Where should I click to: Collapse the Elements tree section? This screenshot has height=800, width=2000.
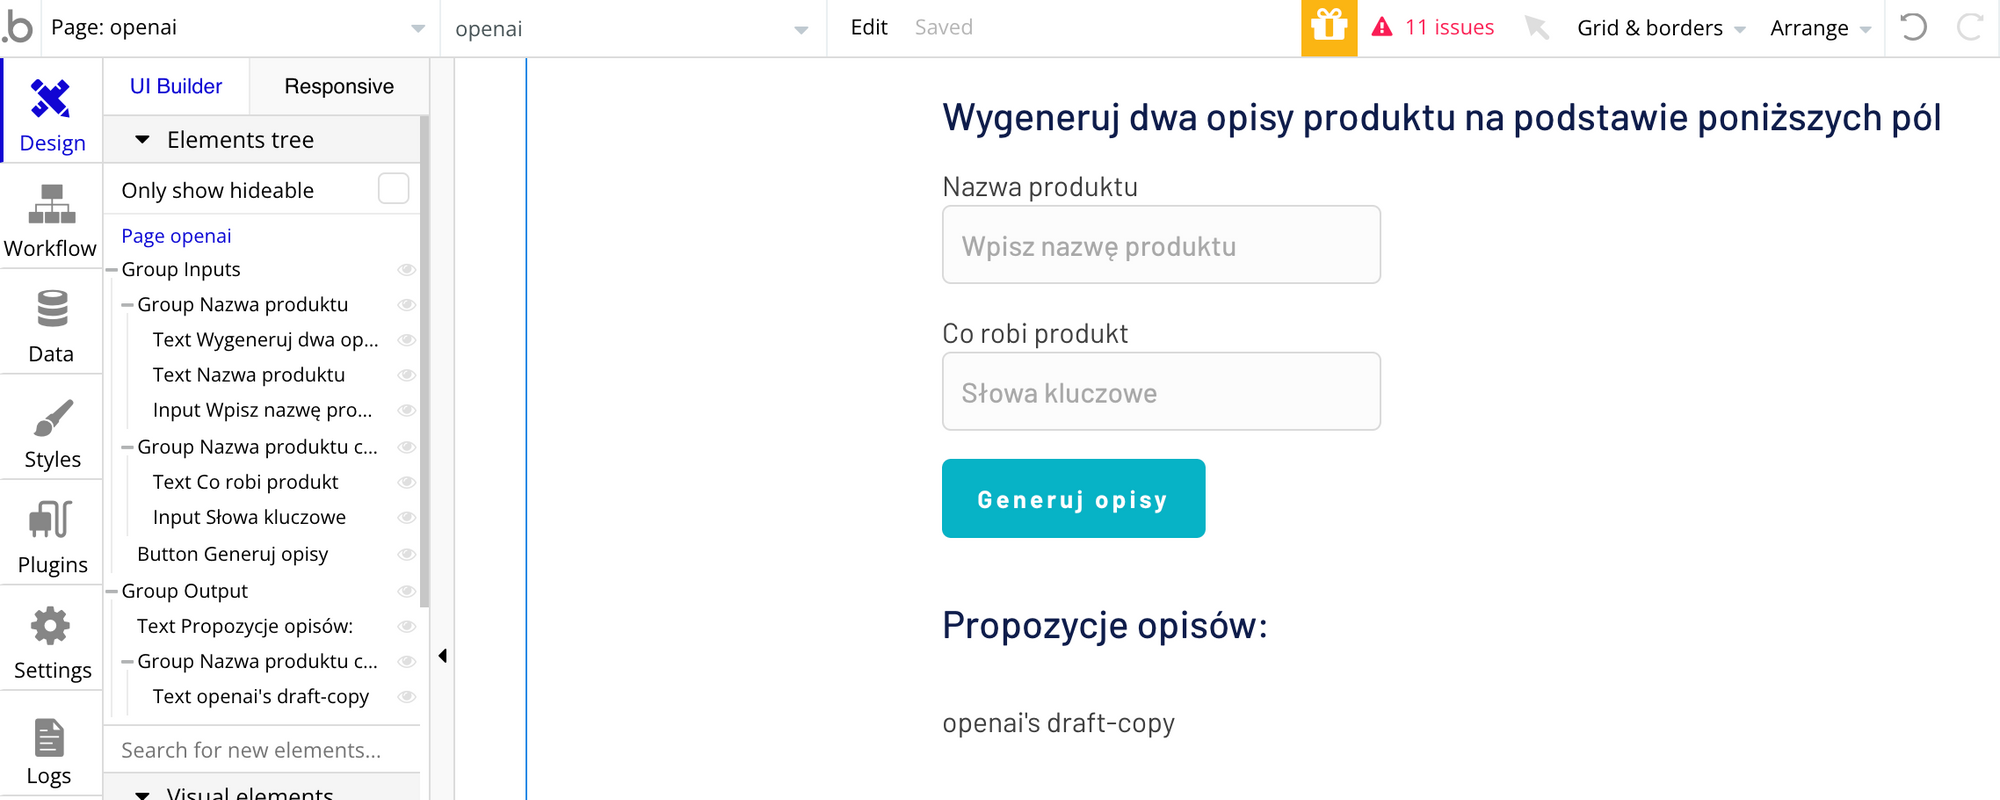click(143, 140)
